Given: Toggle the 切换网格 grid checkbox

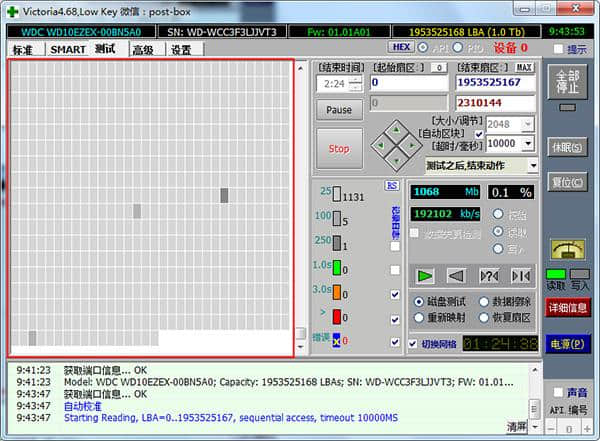Looking at the screenshot, I should tap(414, 344).
